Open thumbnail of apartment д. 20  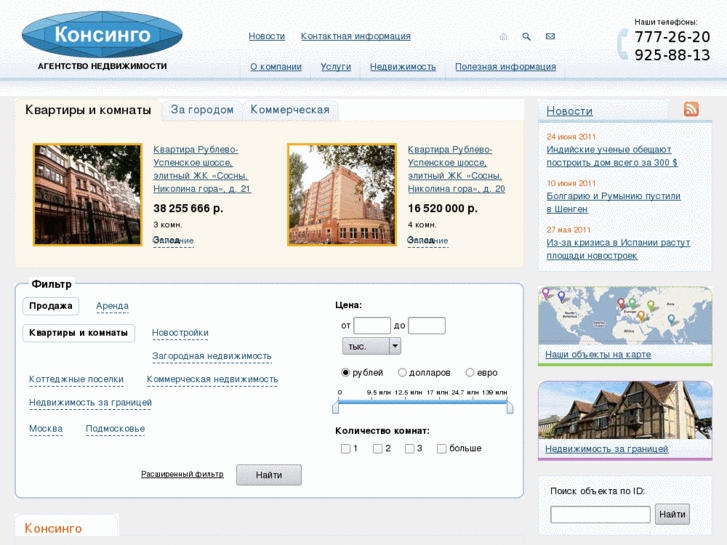[x=342, y=194]
